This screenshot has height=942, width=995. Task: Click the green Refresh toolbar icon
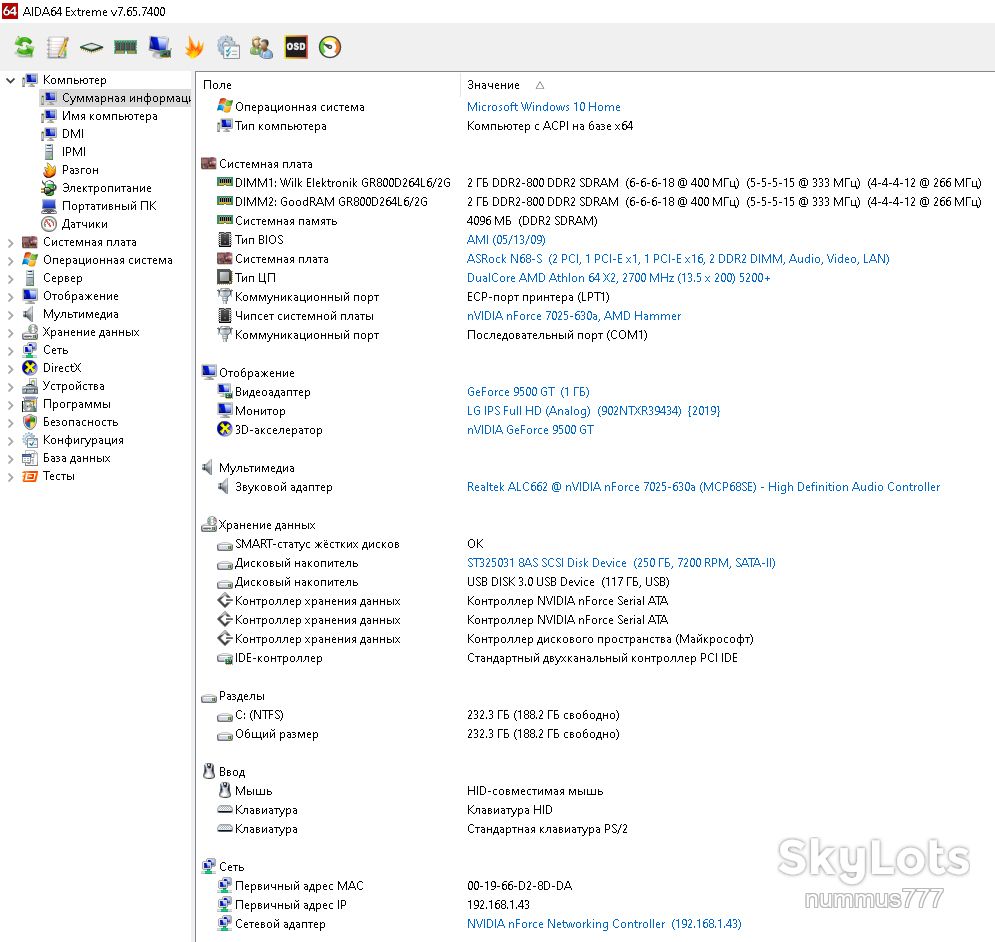pos(24,47)
